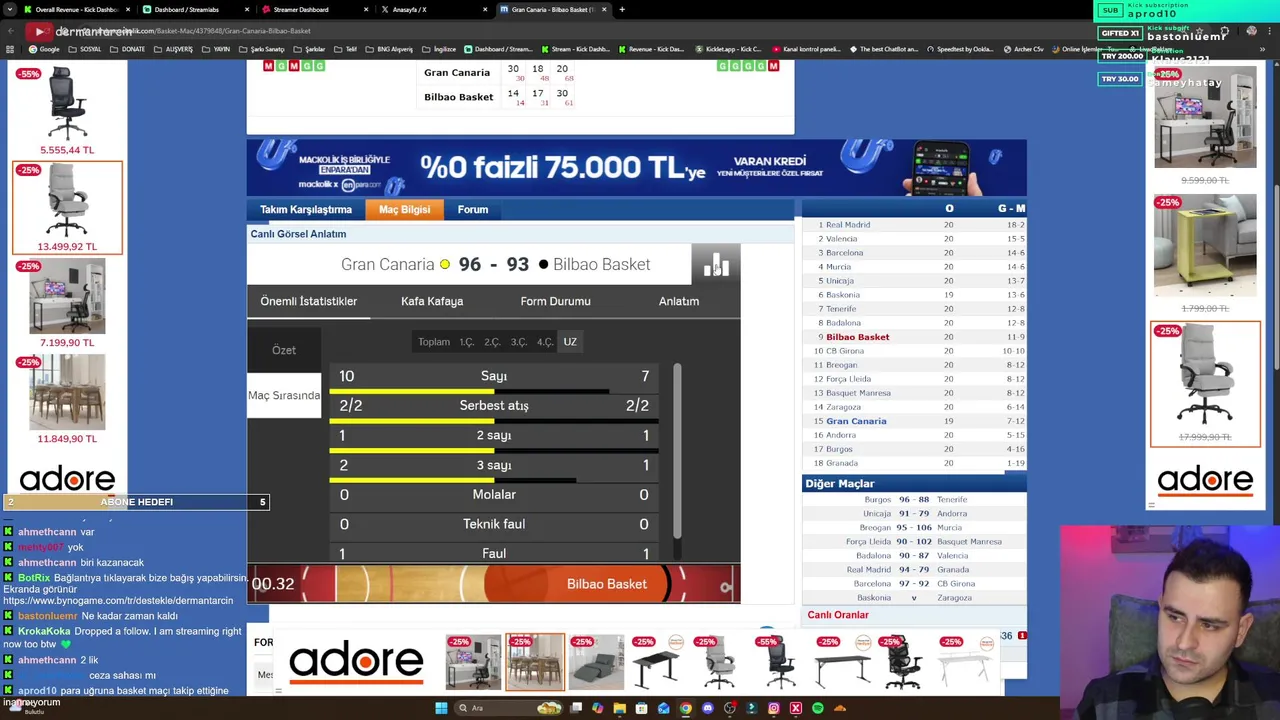The height and width of the screenshot is (720, 1280).
Task: Open Takım Karşılaştırma tab
Action: [306, 210]
